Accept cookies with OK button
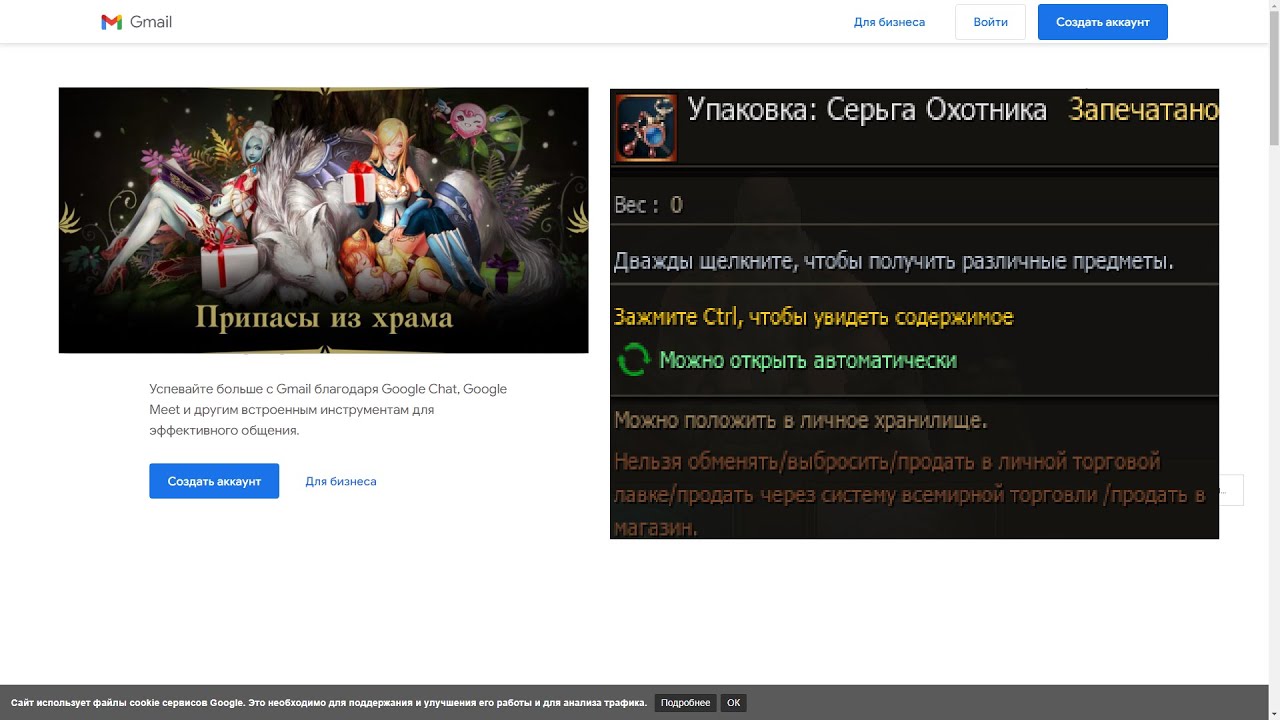 click(x=734, y=703)
